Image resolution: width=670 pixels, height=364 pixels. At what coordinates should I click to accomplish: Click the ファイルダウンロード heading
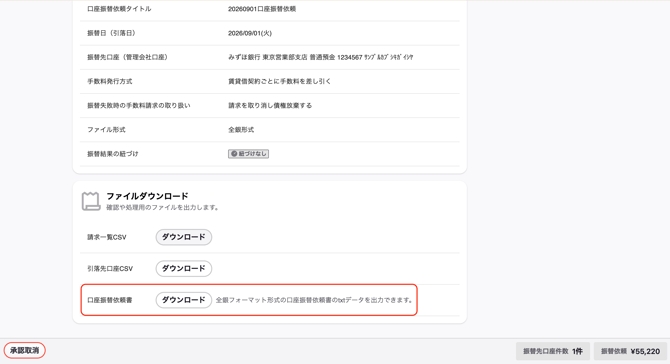click(x=147, y=196)
